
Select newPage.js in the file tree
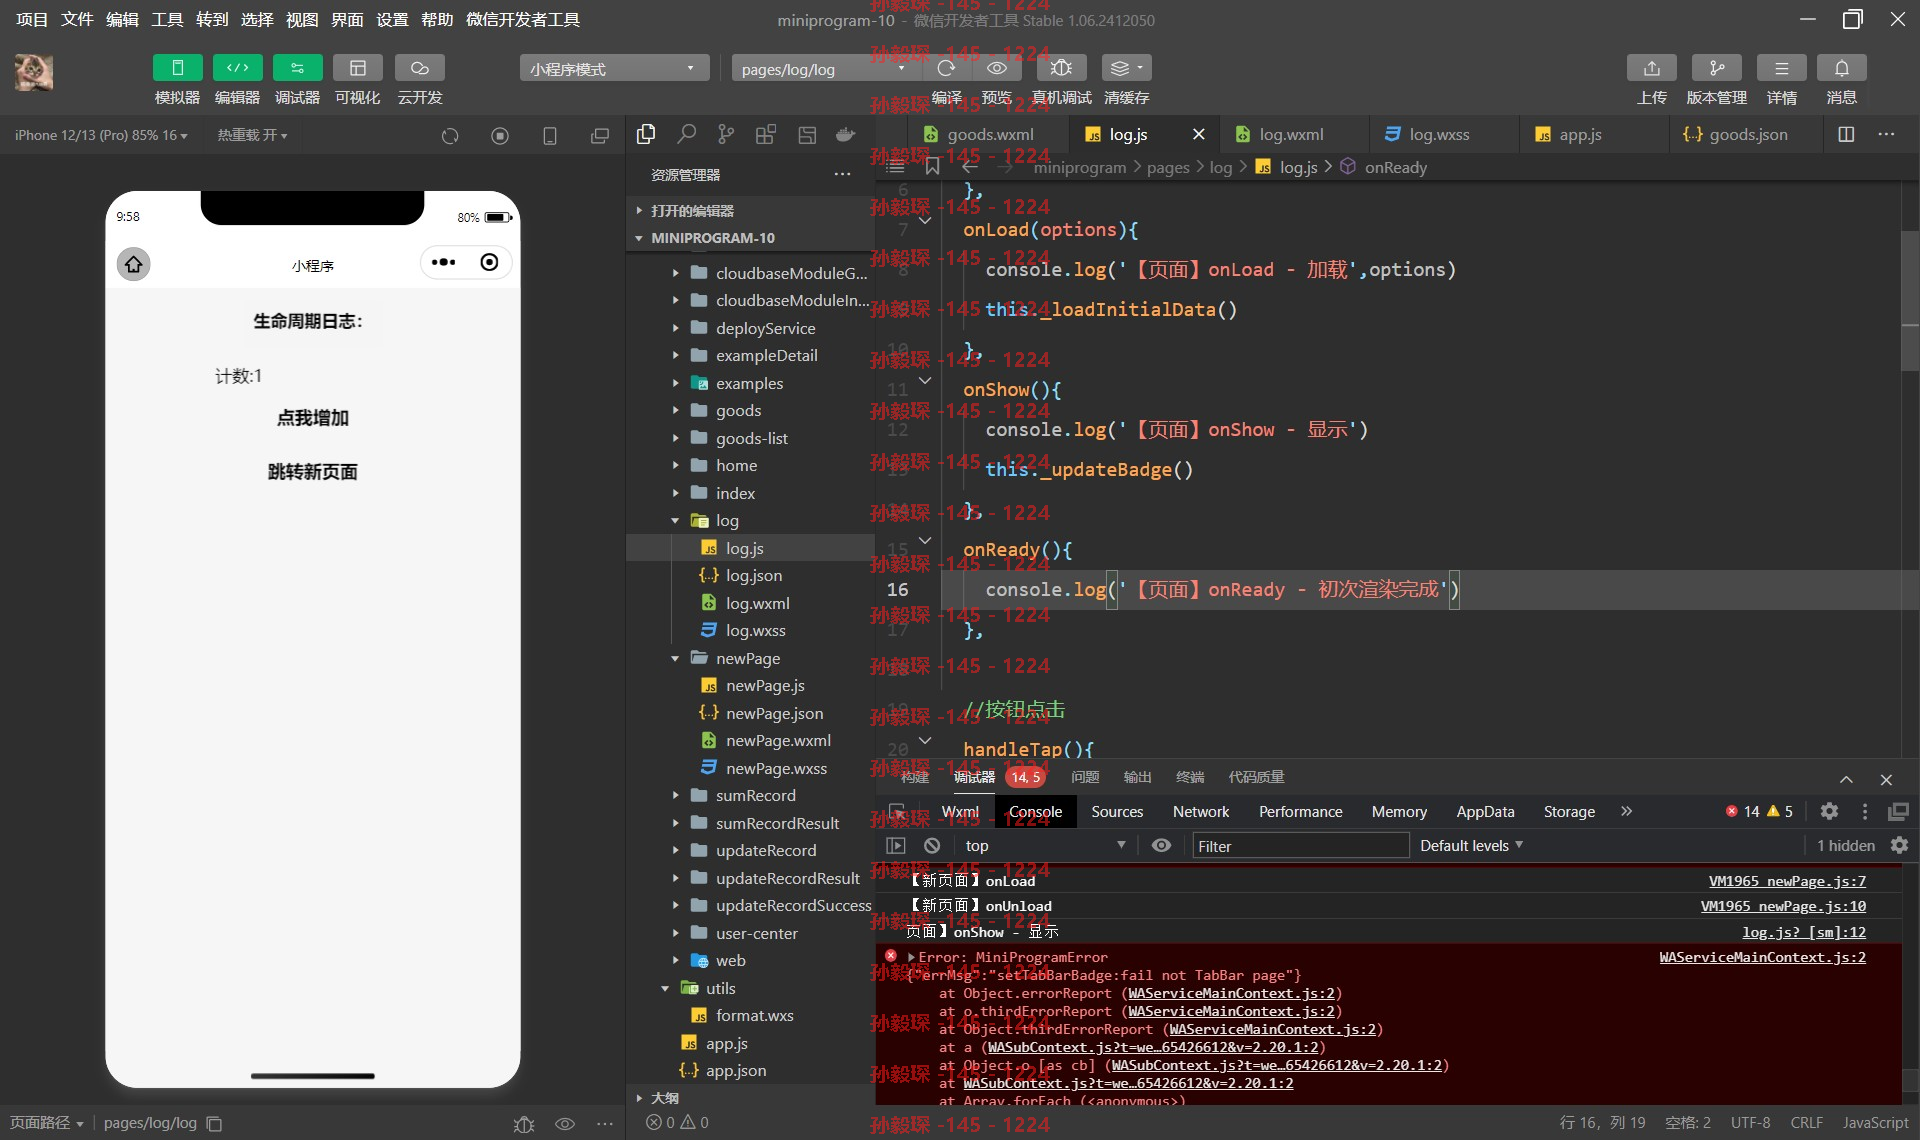[x=750, y=685]
